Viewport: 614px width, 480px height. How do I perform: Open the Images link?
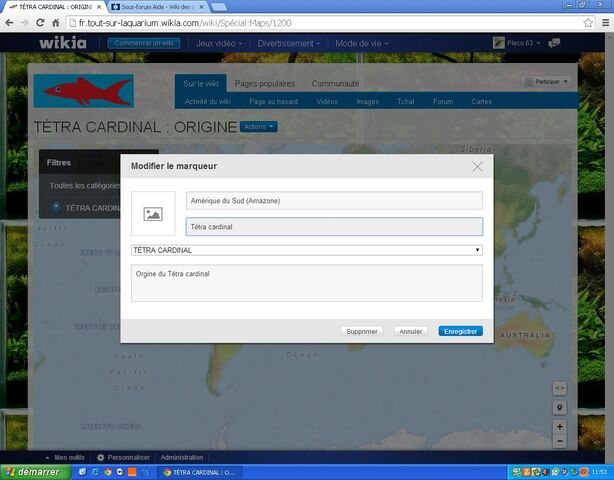tap(367, 101)
